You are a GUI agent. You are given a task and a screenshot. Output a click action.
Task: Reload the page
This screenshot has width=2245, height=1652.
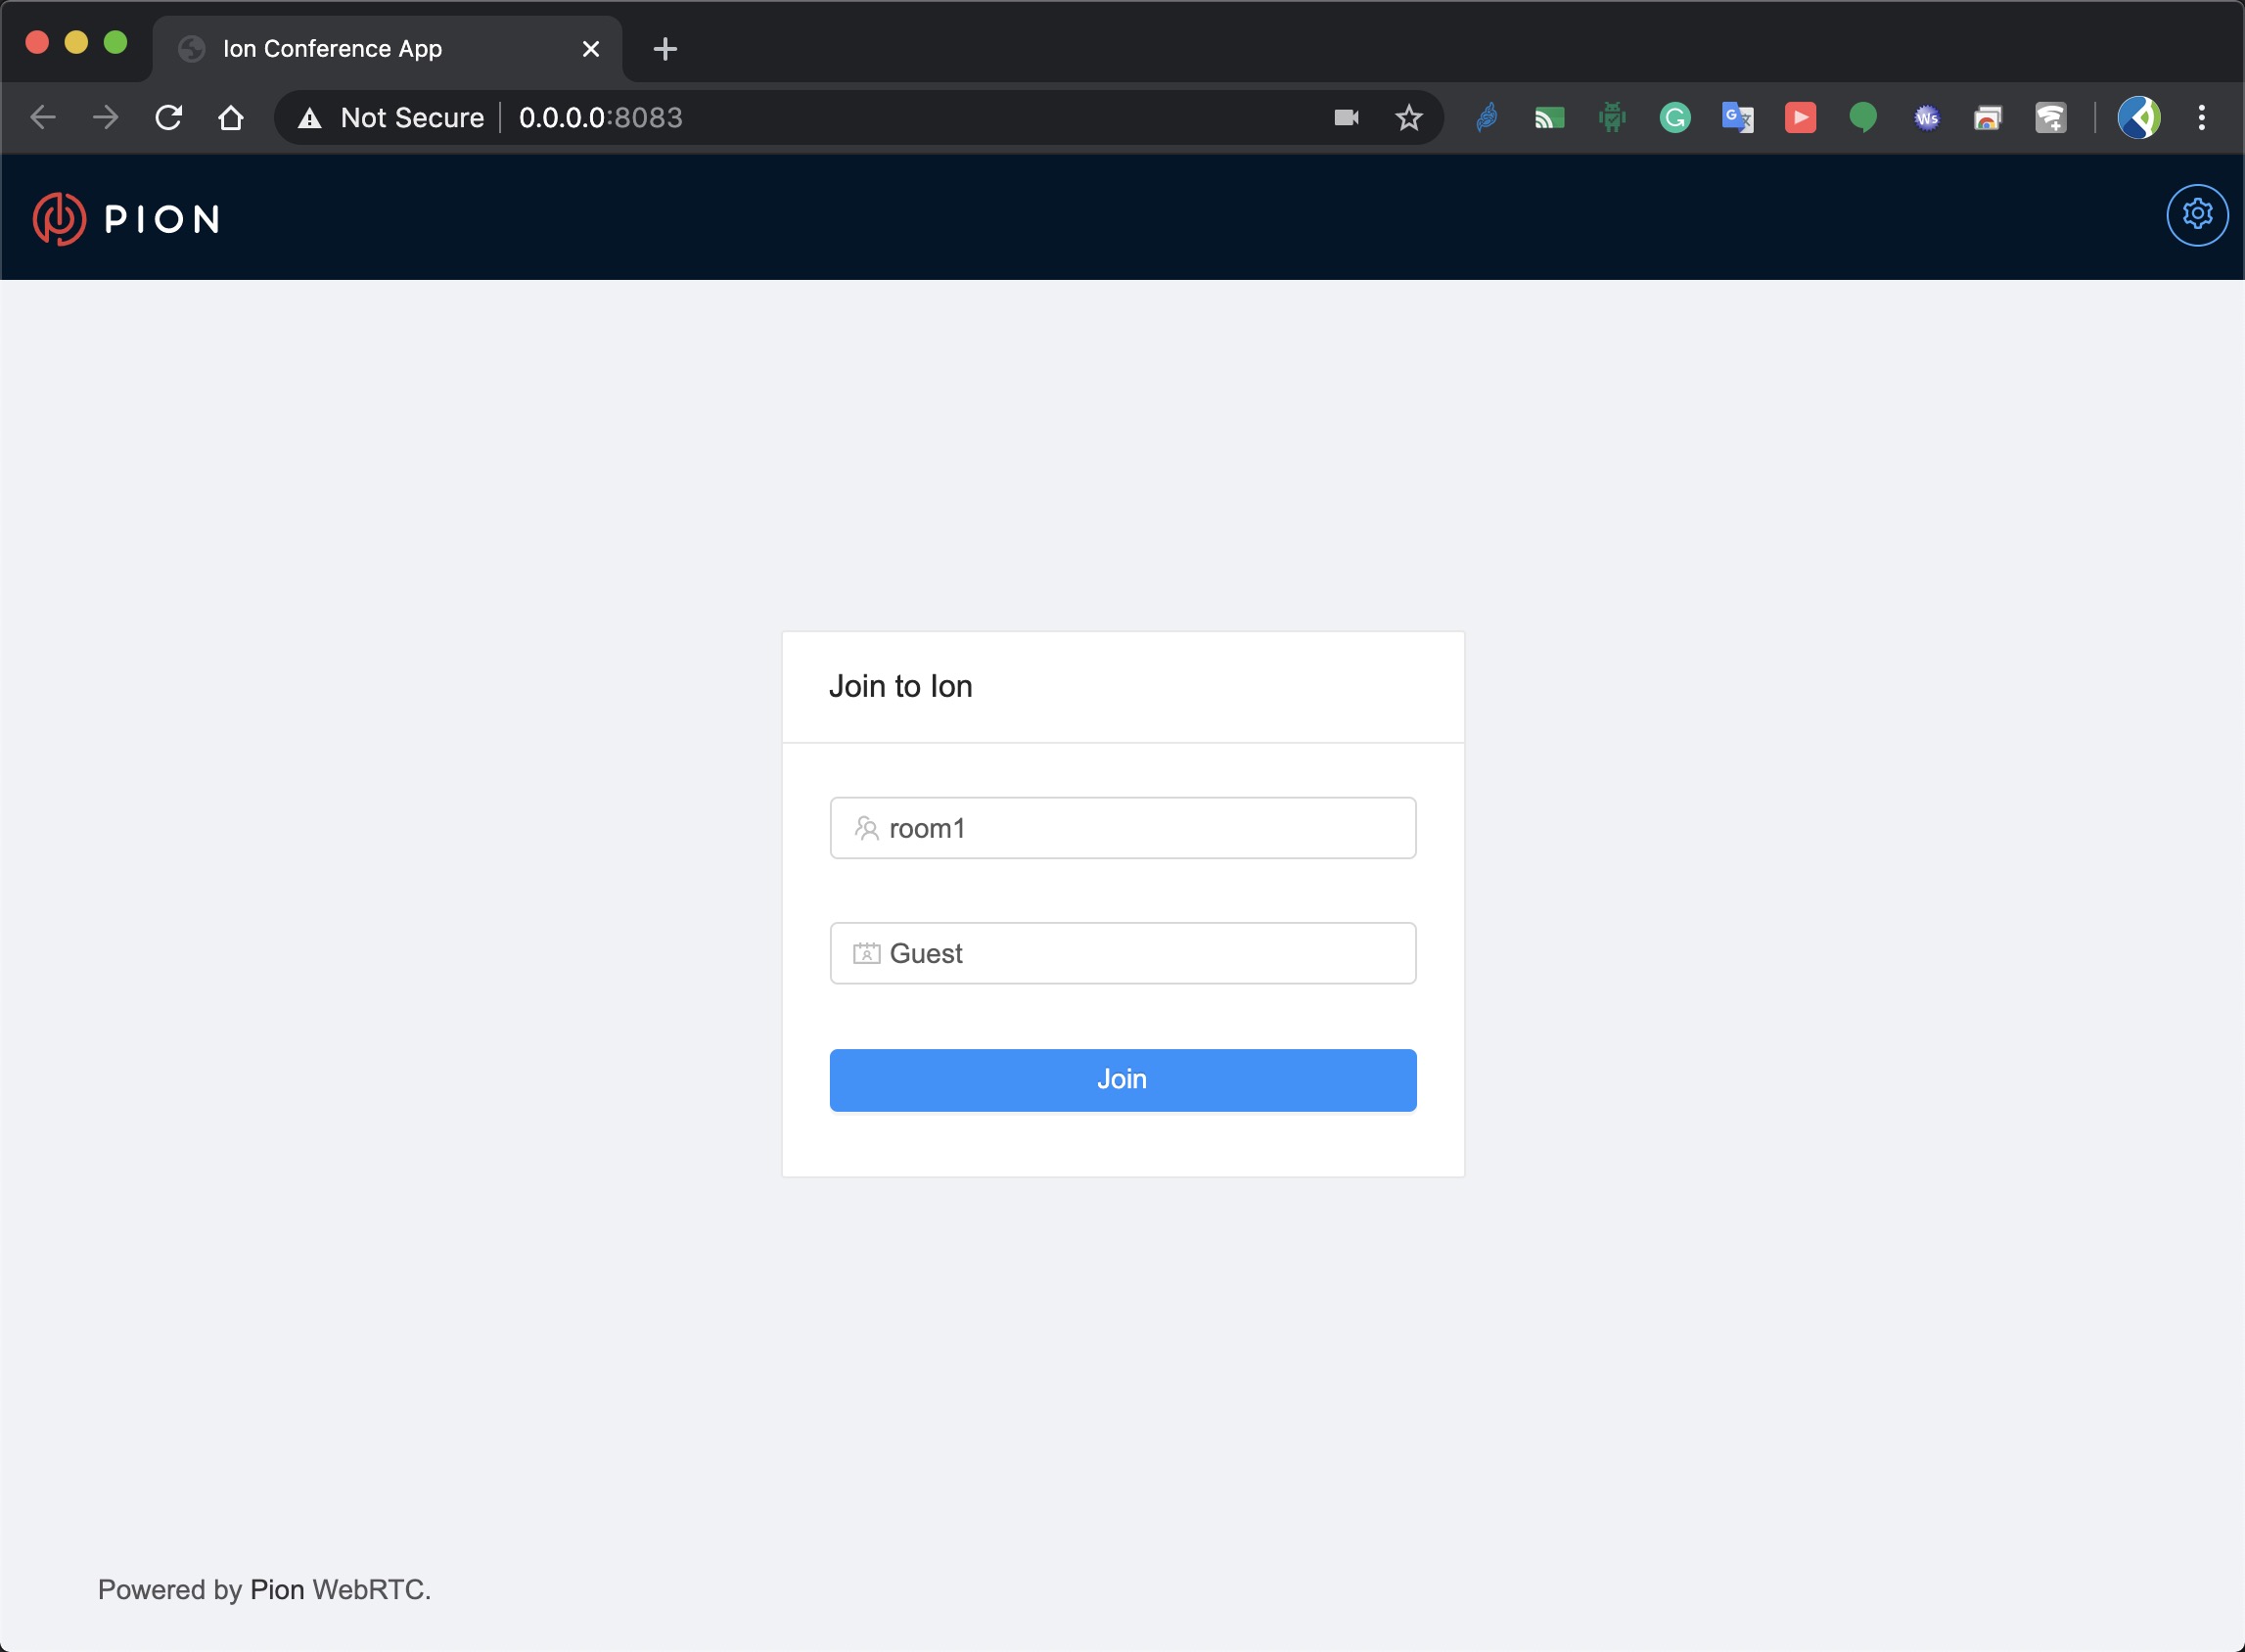pyautogui.click(x=168, y=118)
